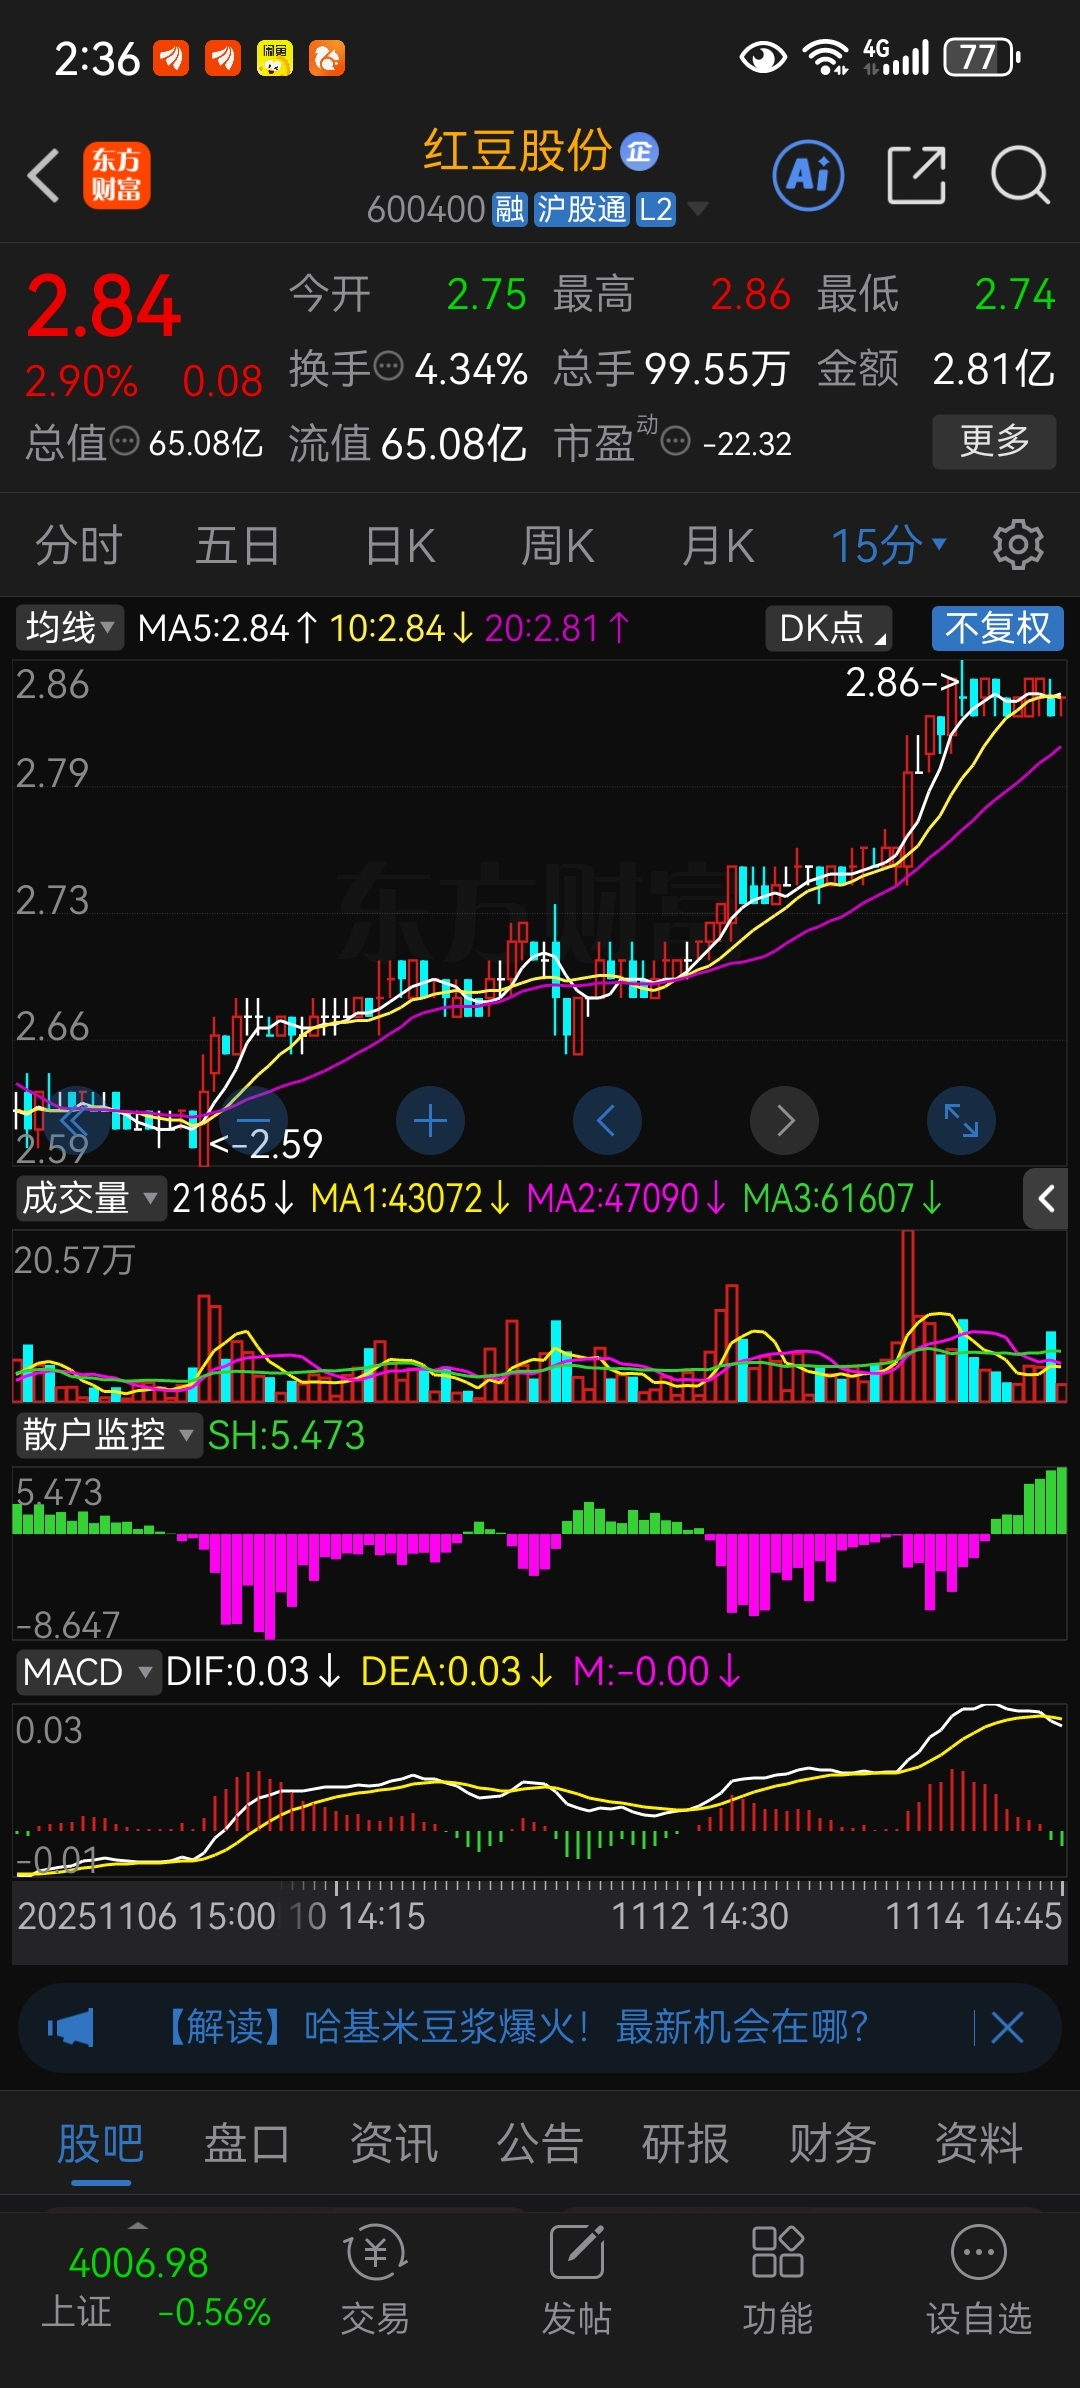Viewport: 1080px width, 2388px height.
Task: Tap 红豆股份 stock title
Action: 517,151
